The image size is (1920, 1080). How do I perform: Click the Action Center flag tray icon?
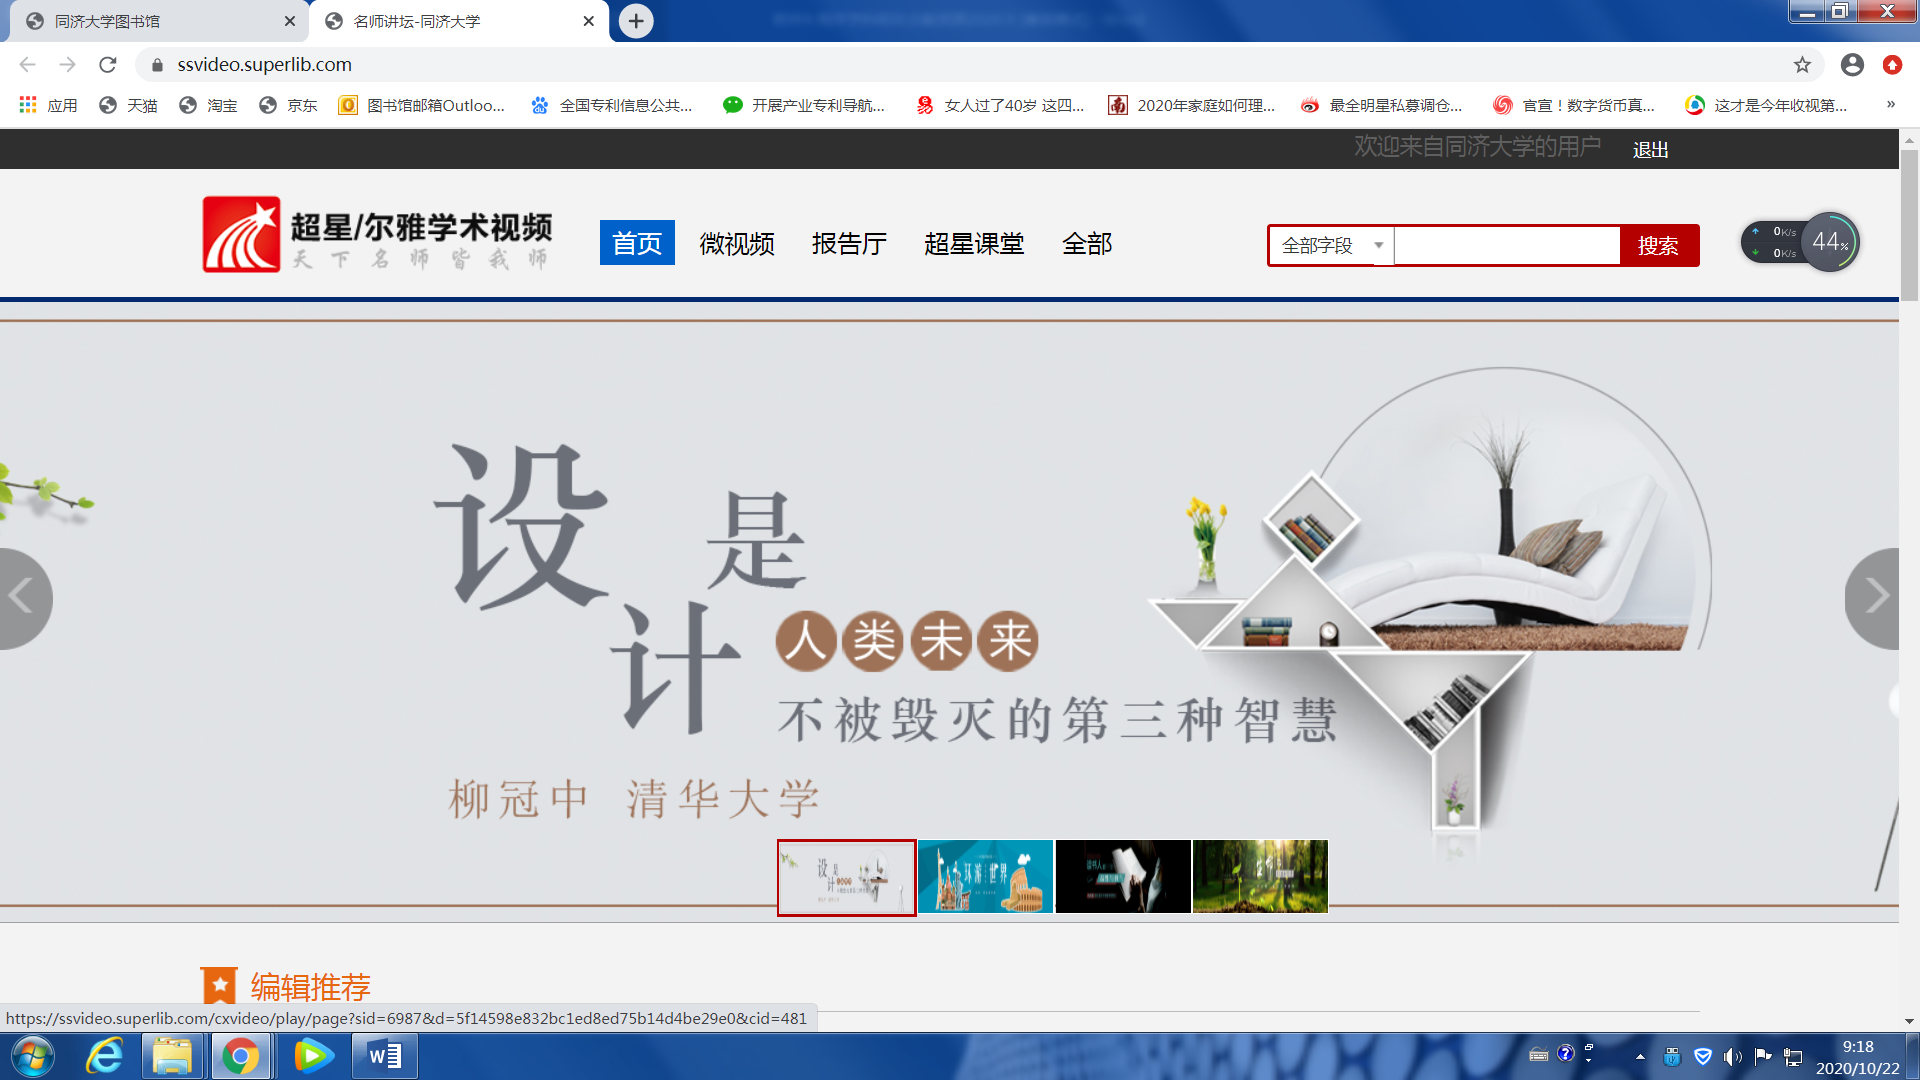point(1763,1056)
